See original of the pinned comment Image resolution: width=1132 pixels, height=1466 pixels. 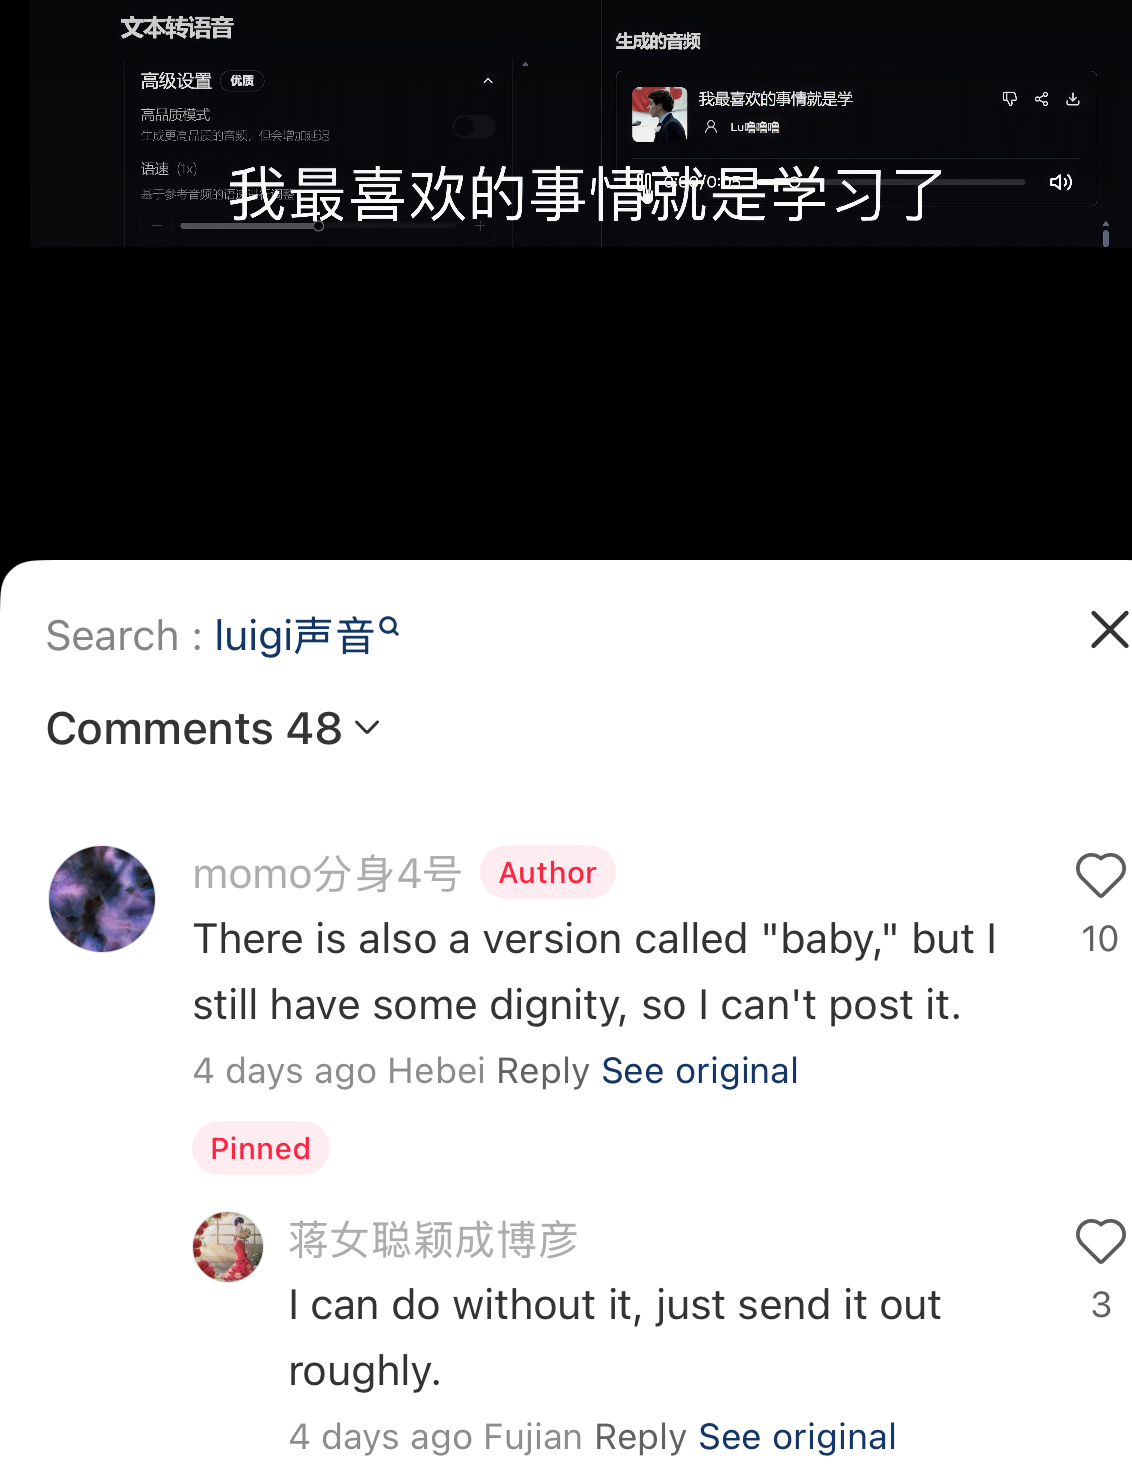point(700,1071)
